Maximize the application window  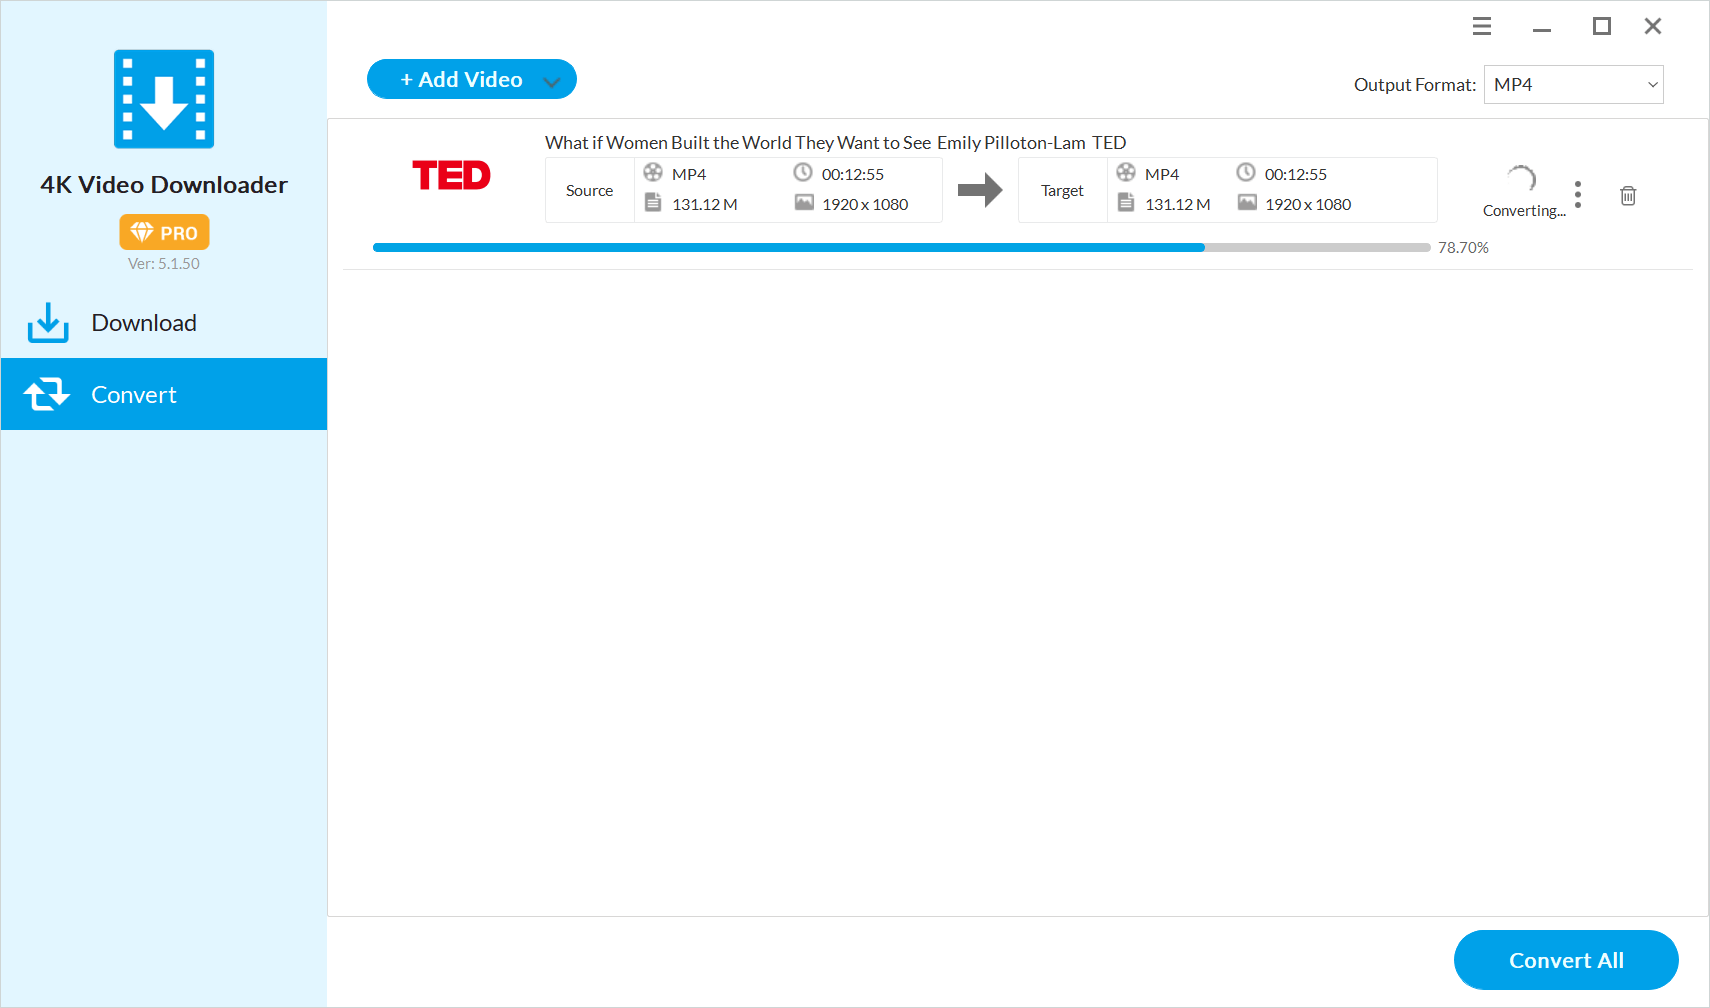[1601, 27]
